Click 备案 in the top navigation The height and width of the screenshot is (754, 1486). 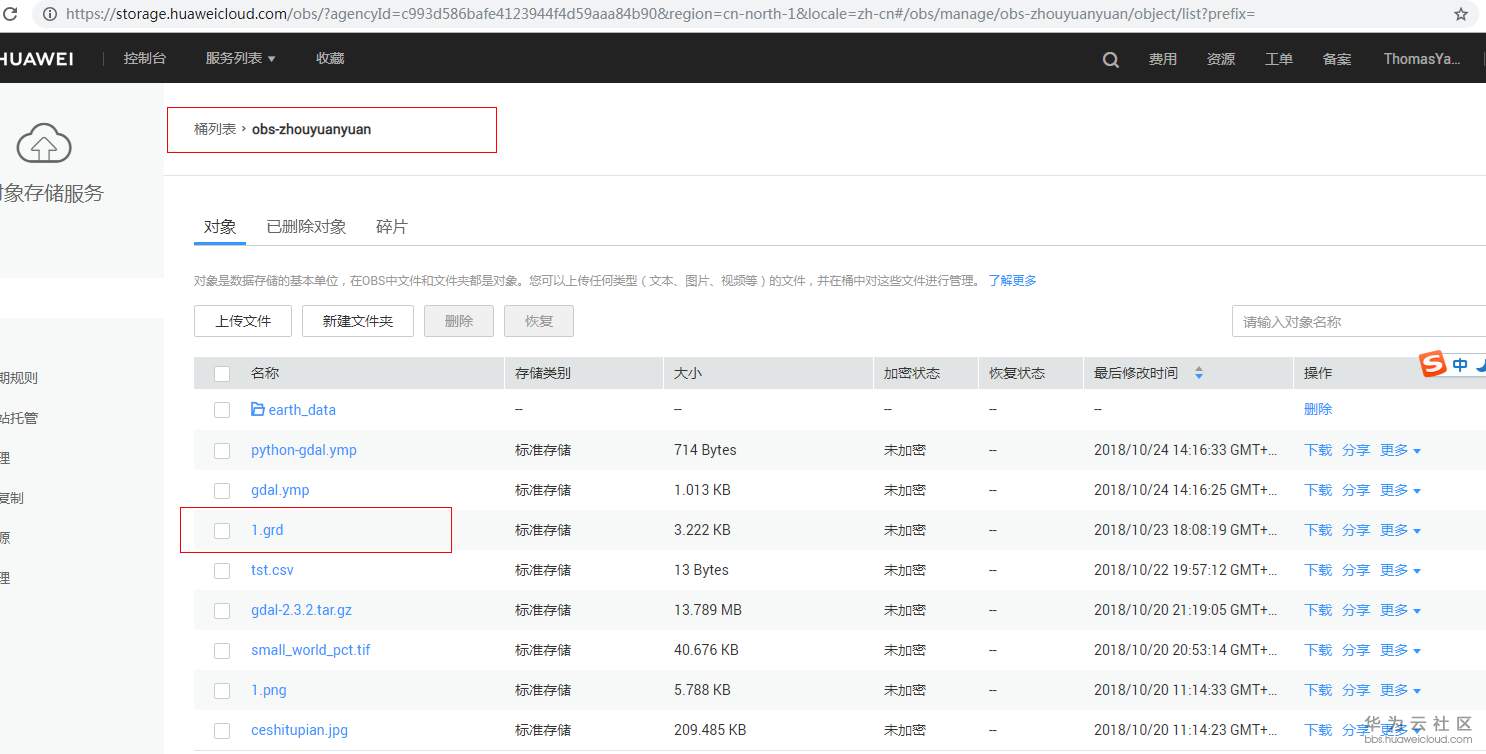click(x=1337, y=59)
